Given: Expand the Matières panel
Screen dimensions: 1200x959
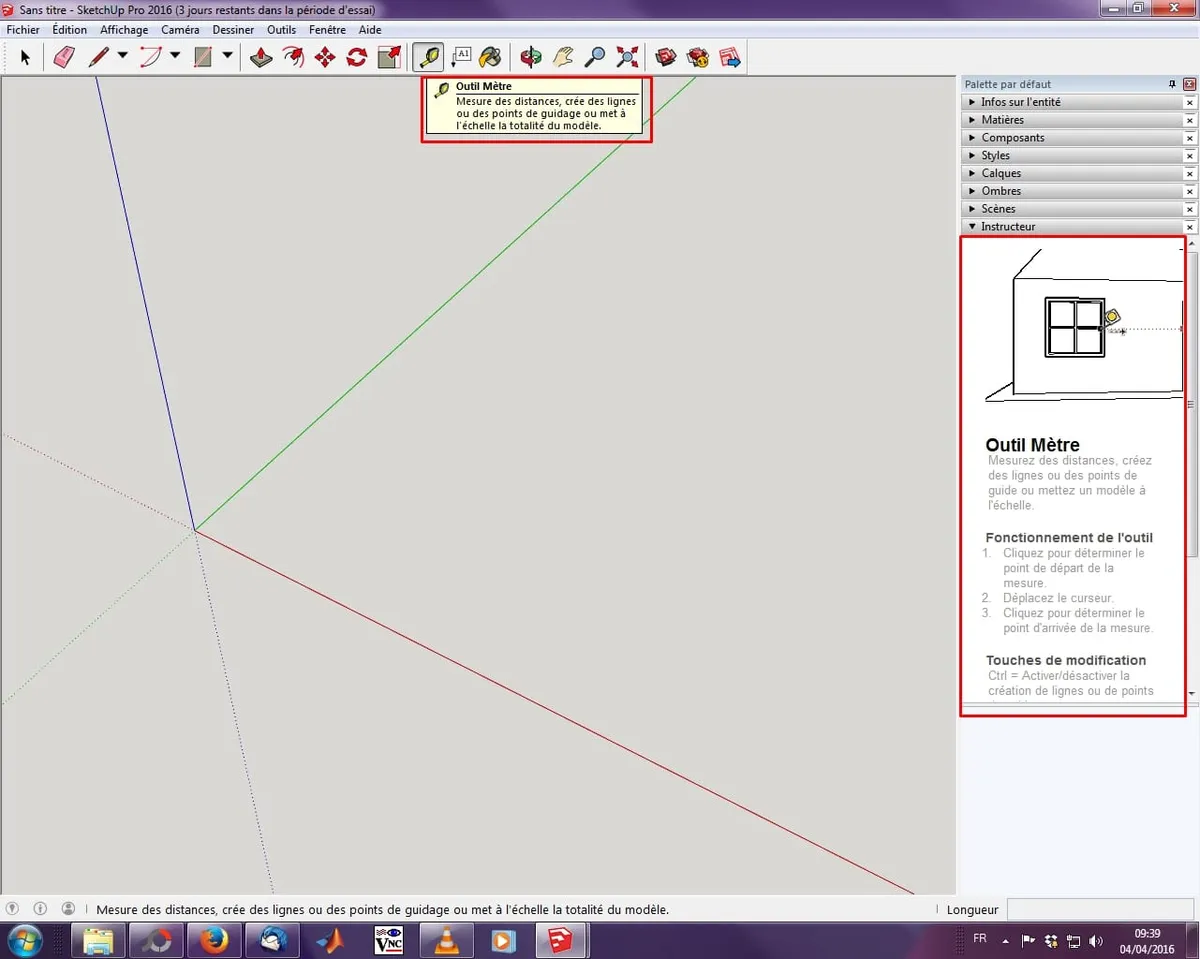Looking at the screenshot, I should coord(1071,120).
